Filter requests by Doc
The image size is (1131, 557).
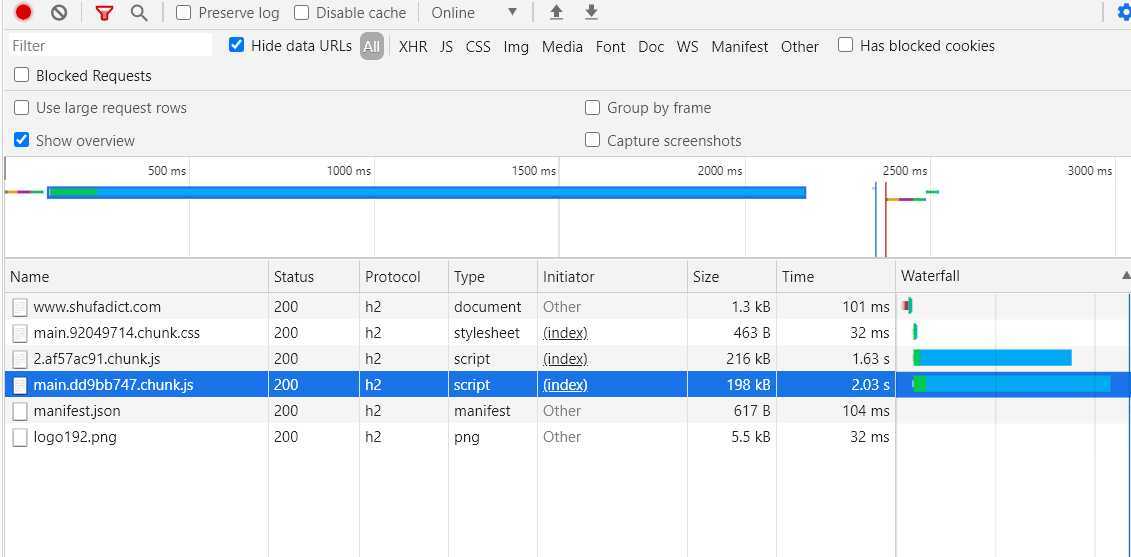[x=651, y=46]
